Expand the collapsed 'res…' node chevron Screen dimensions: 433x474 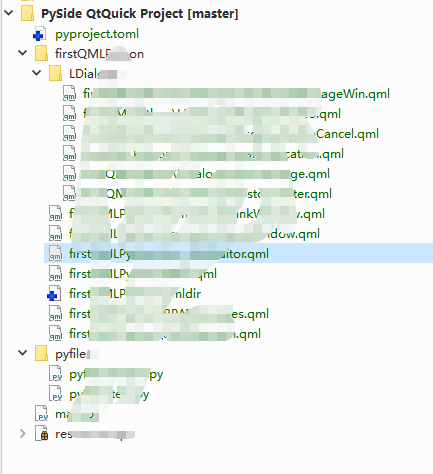click(23, 434)
